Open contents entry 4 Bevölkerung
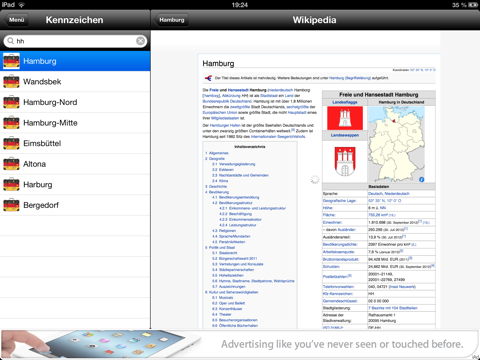The height and width of the screenshot is (360, 480). click(217, 192)
